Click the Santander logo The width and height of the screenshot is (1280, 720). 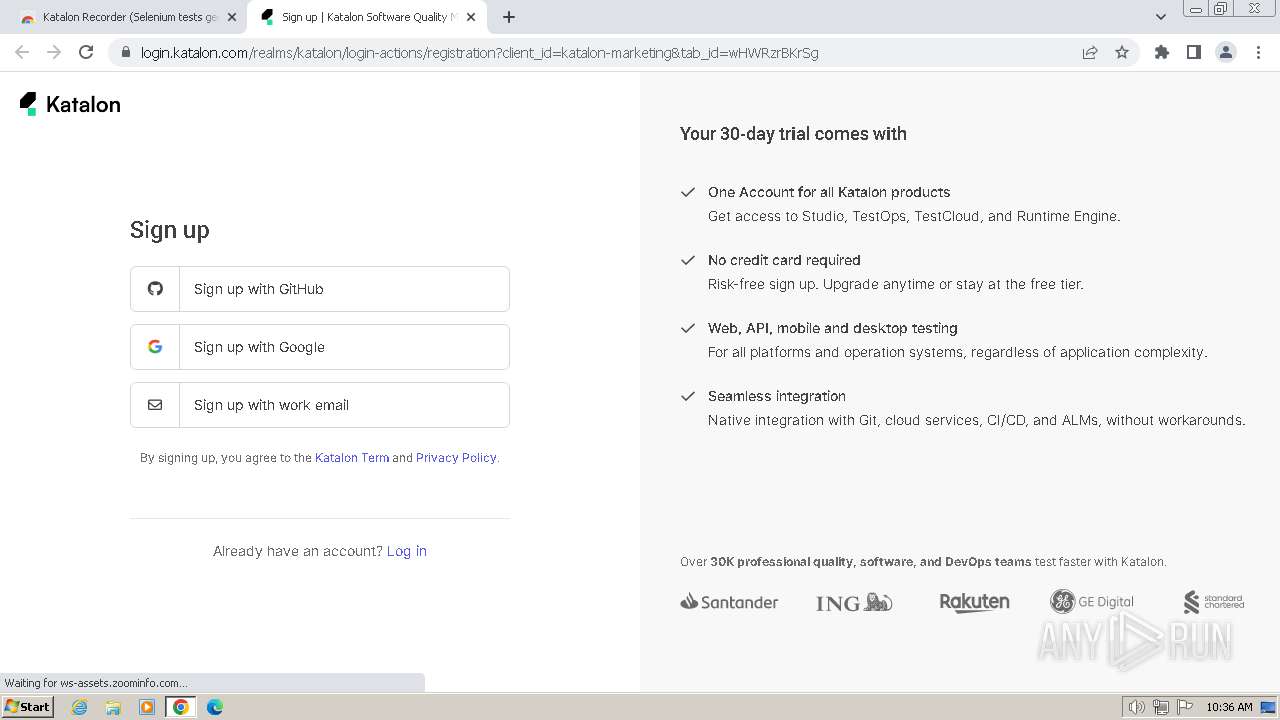pyautogui.click(x=729, y=602)
